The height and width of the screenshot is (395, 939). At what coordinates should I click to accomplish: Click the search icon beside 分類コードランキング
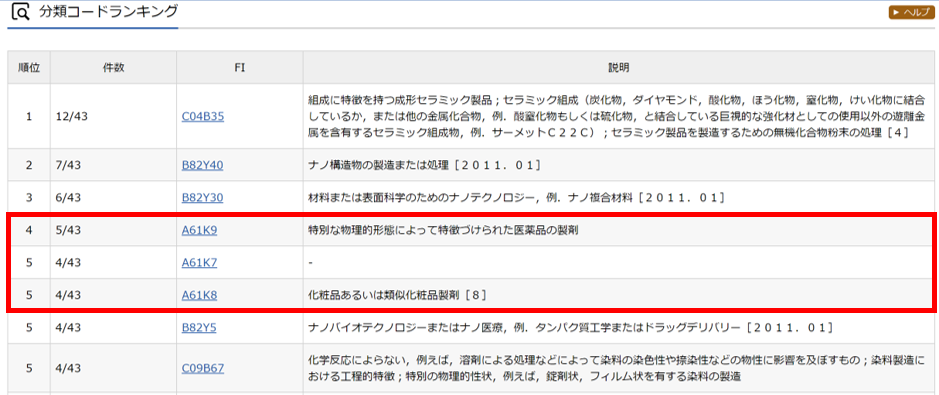tap(21, 12)
